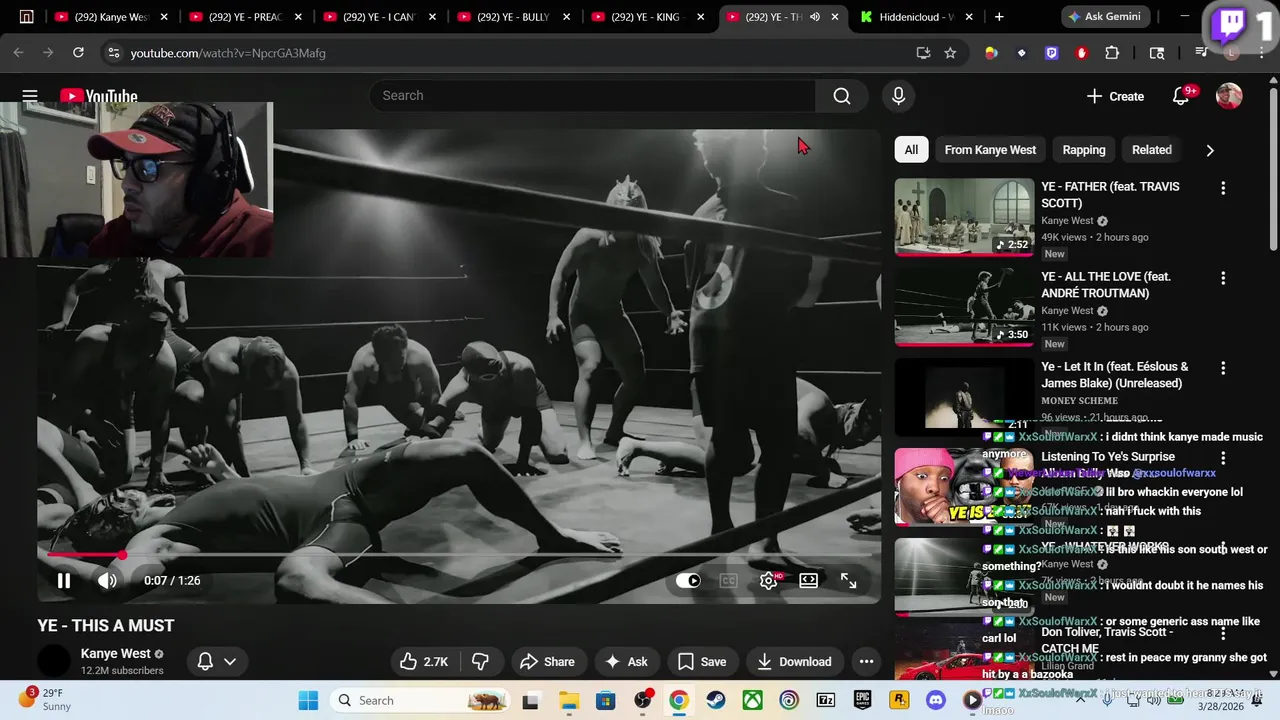
Task: Select the Rapping filter chip
Action: [1084, 150]
